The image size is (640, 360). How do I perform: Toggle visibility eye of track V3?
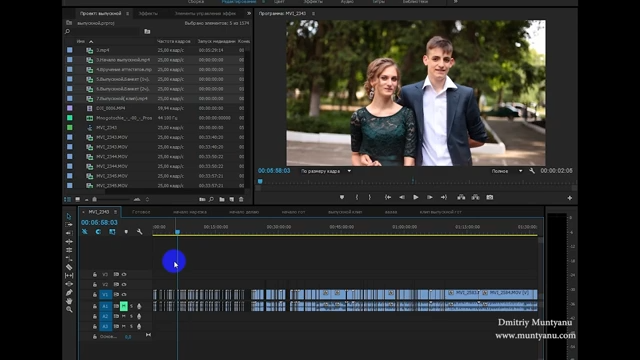[x=124, y=274]
